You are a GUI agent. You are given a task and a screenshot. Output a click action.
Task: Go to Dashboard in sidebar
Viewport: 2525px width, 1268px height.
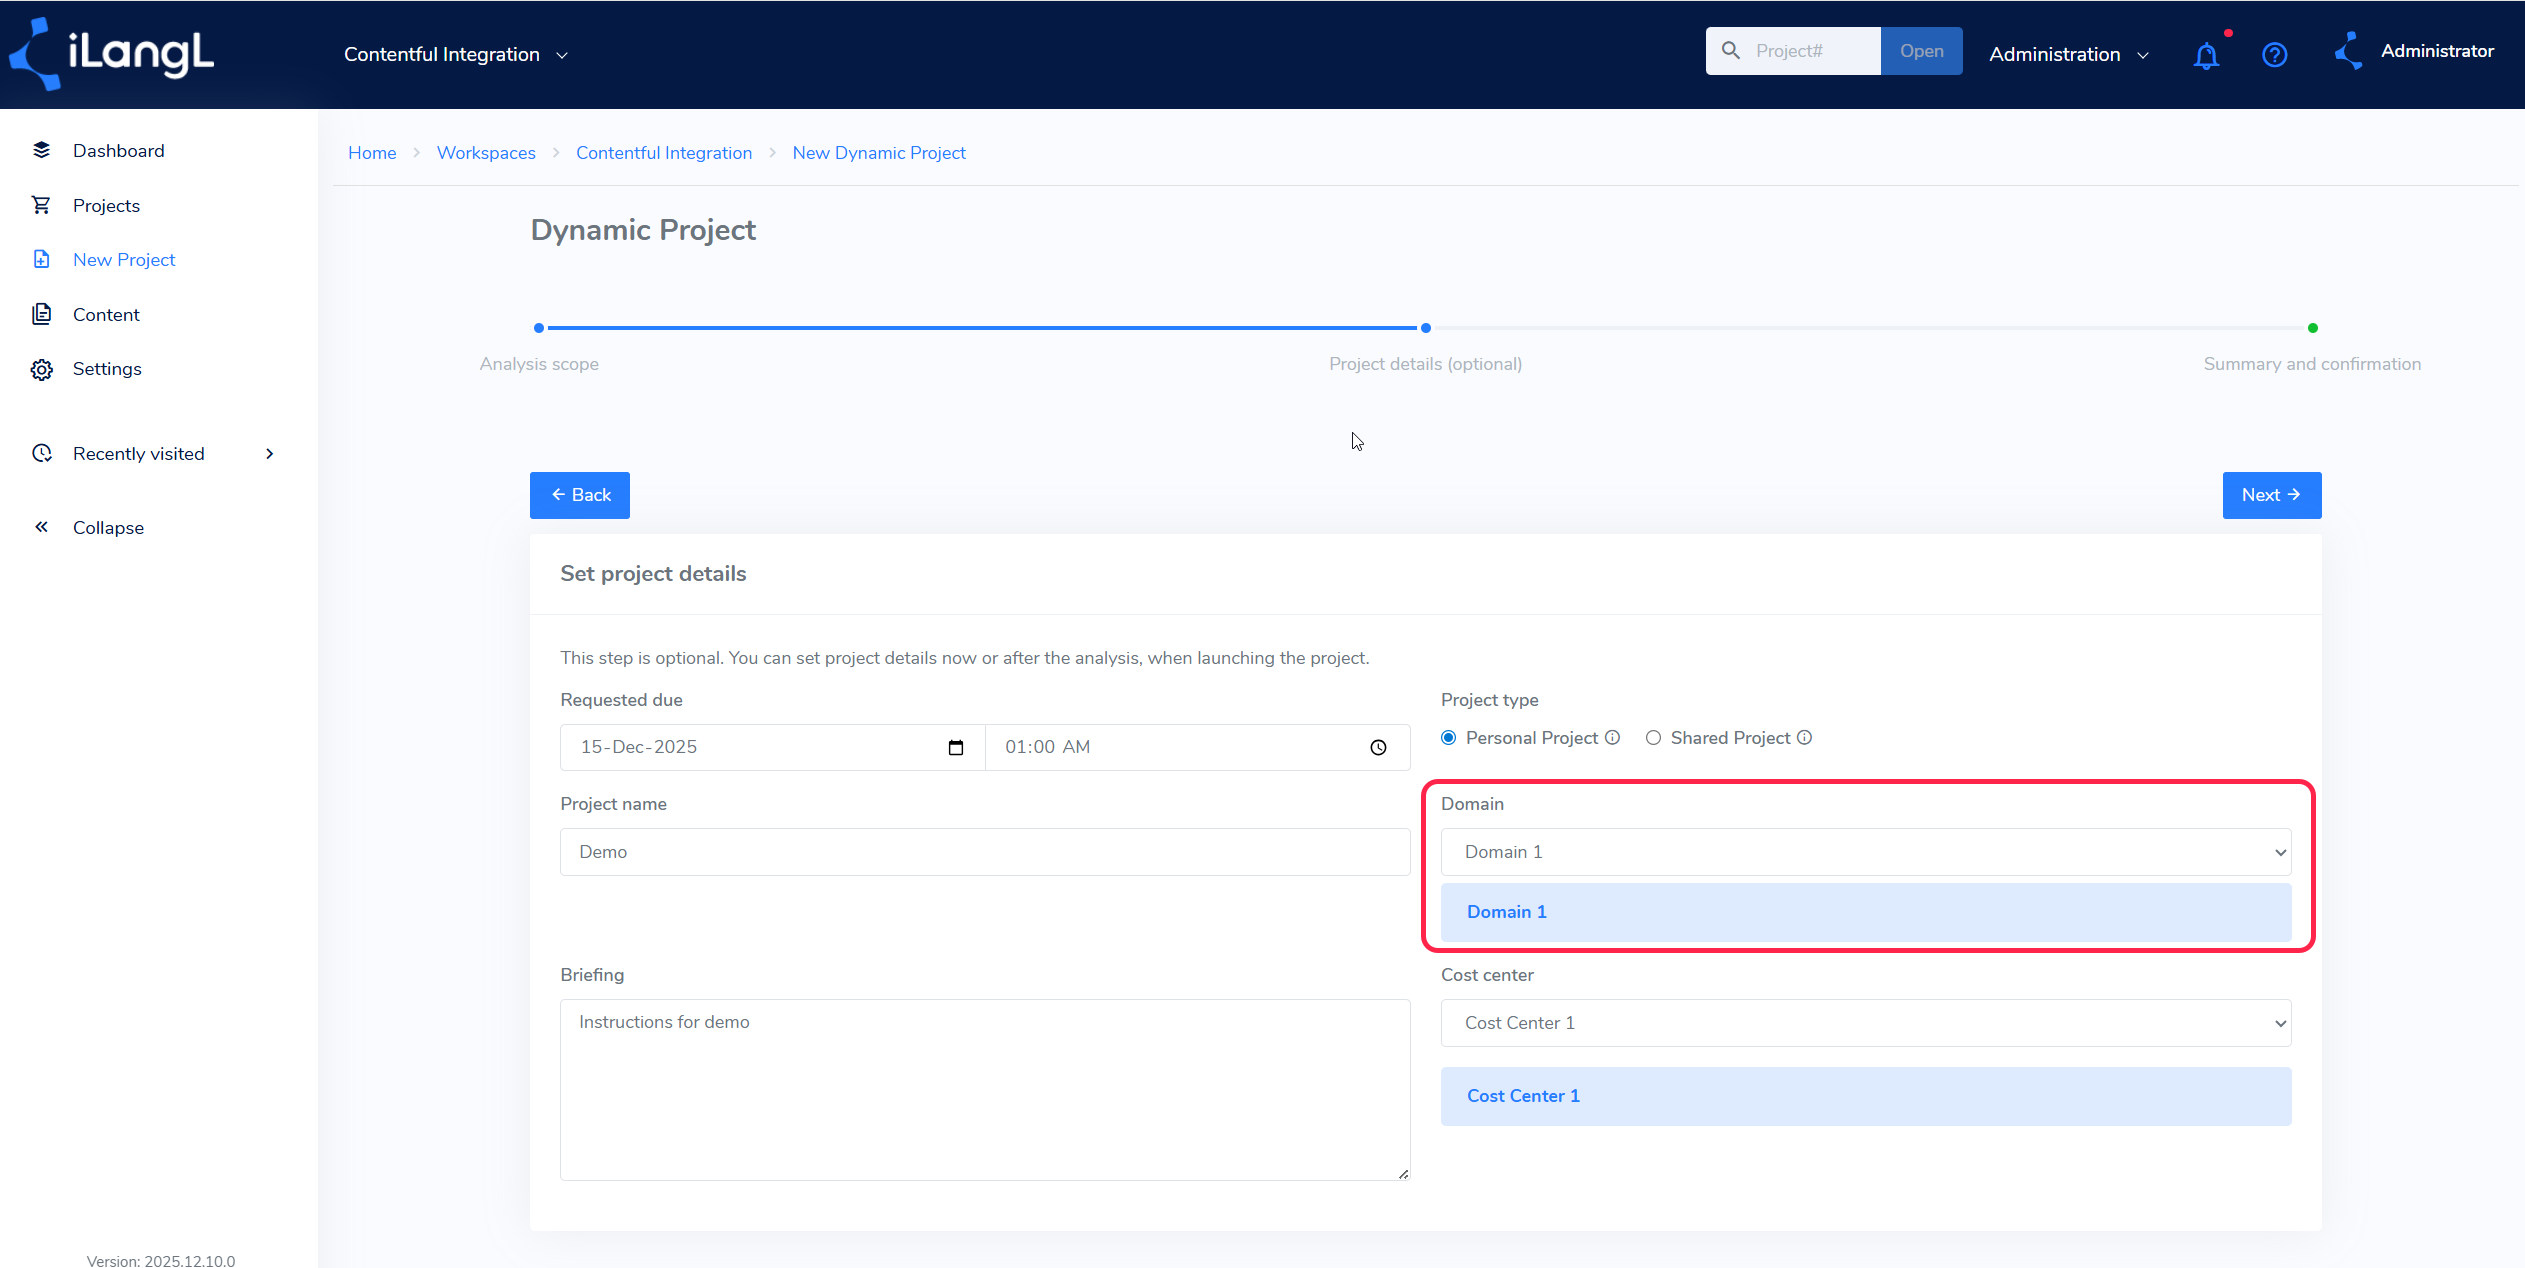pos(118,151)
